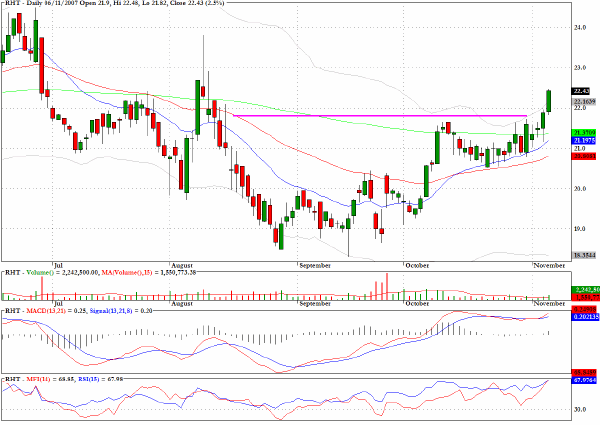600x425 pixels.
Task: Click the gray 18.3844 lower band tag
Action: pos(584,255)
